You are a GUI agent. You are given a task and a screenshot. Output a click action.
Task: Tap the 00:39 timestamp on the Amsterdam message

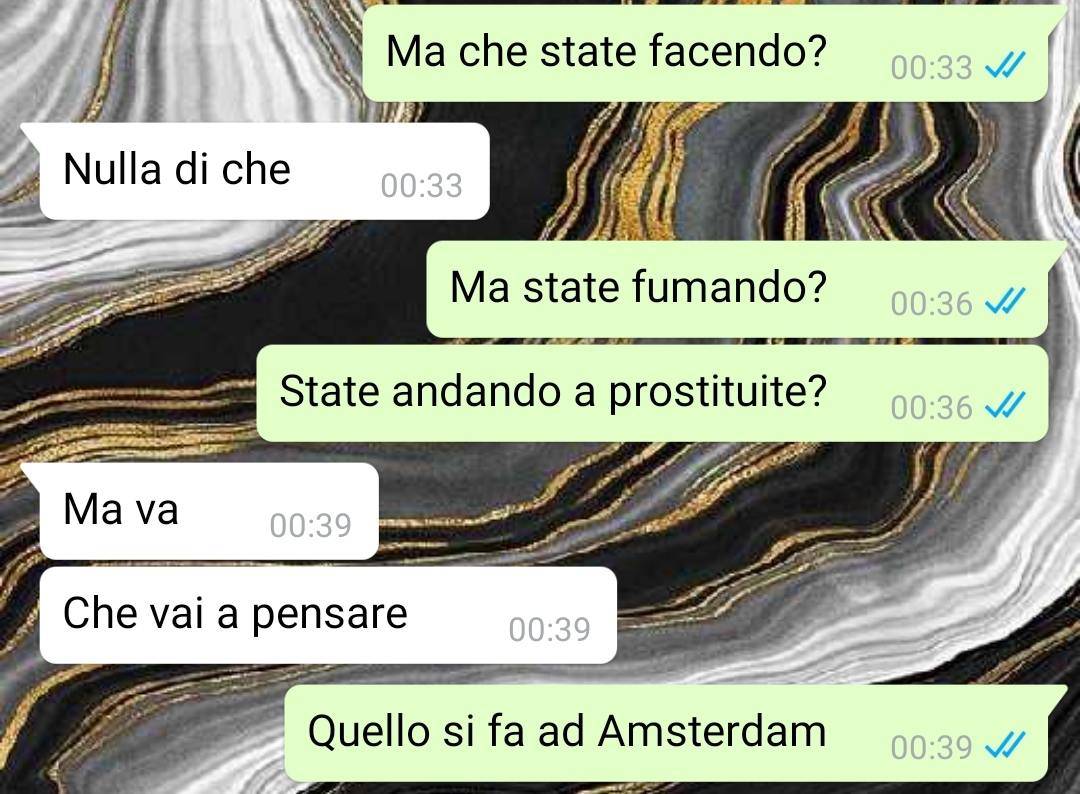(931, 747)
